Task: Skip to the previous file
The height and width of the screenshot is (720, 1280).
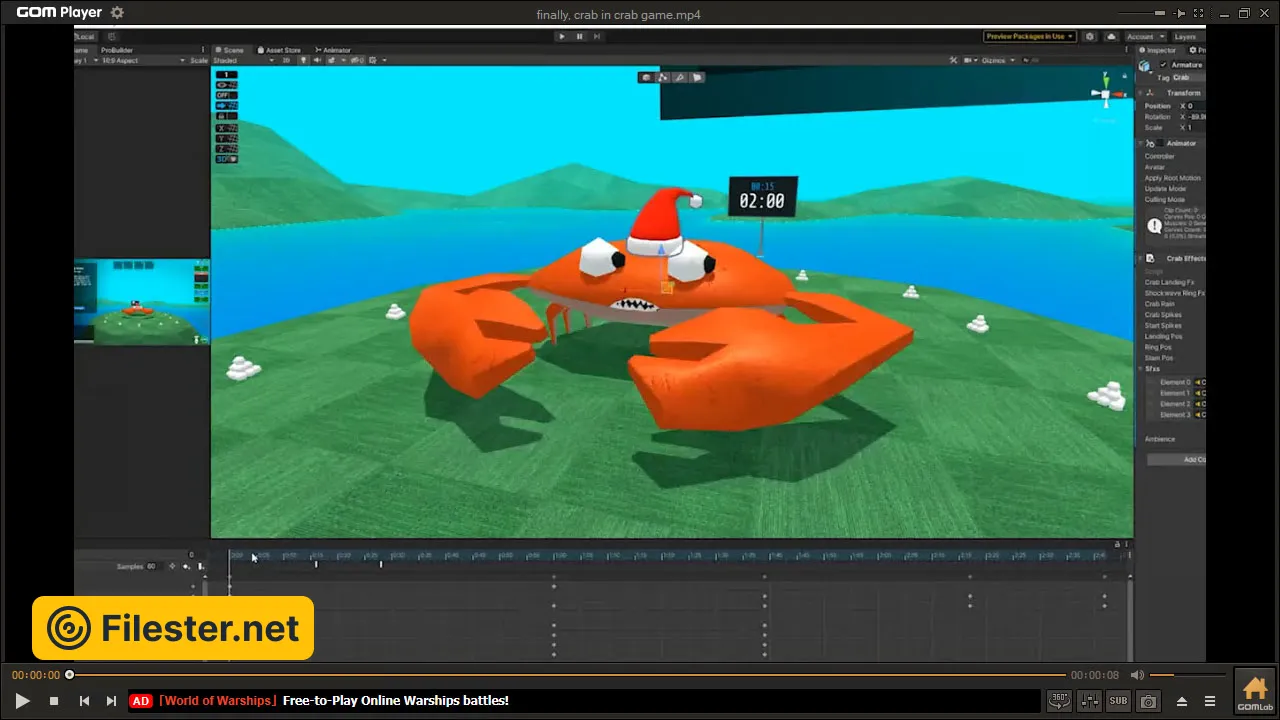Action: [x=85, y=701]
